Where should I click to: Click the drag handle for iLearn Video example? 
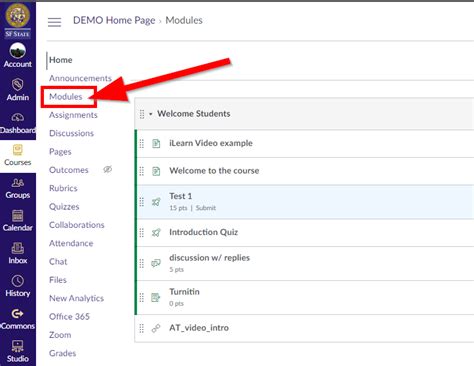point(142,143)
